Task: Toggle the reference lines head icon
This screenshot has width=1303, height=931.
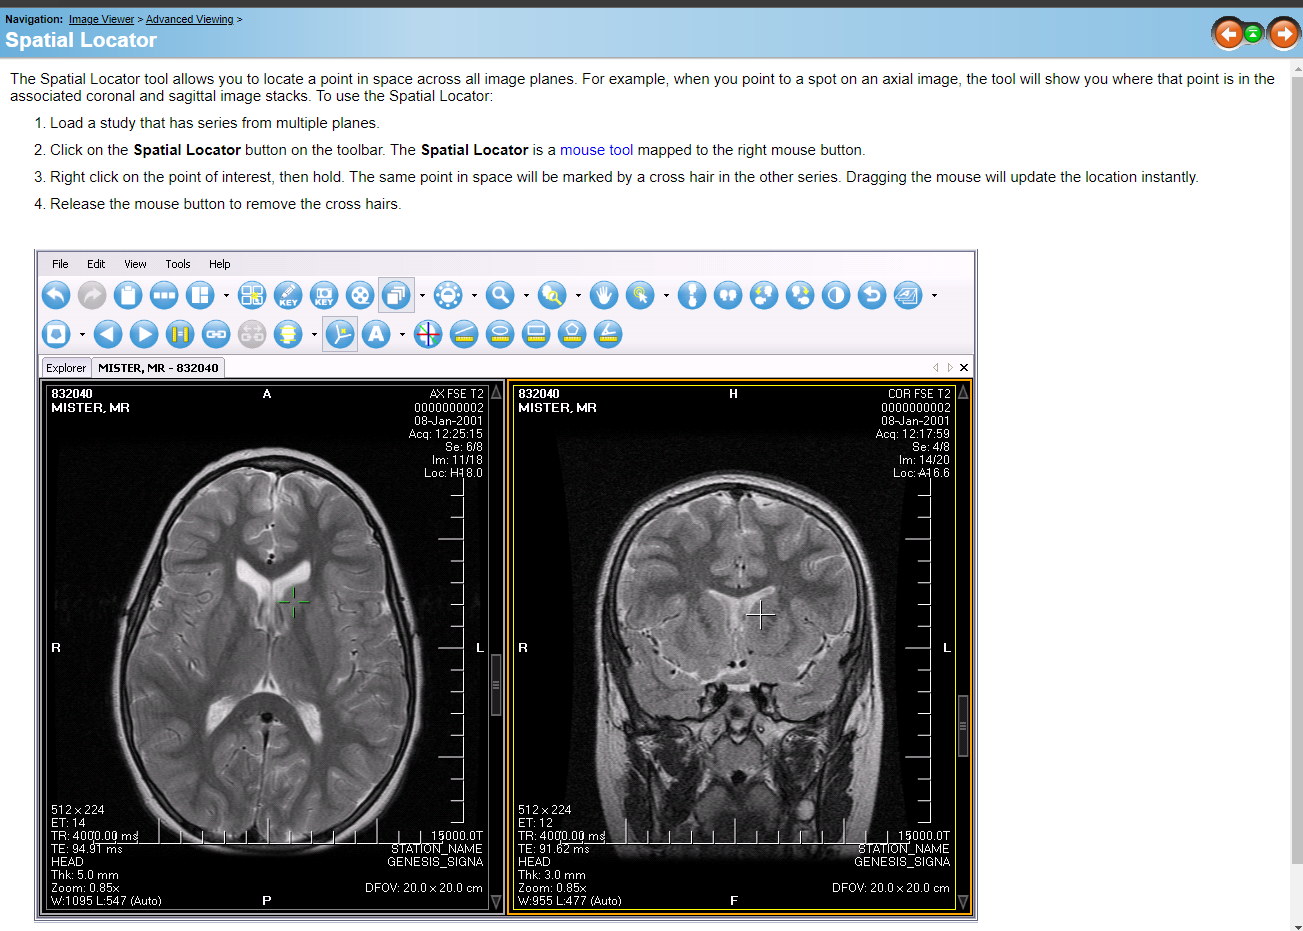Action: tap(288, 333)
